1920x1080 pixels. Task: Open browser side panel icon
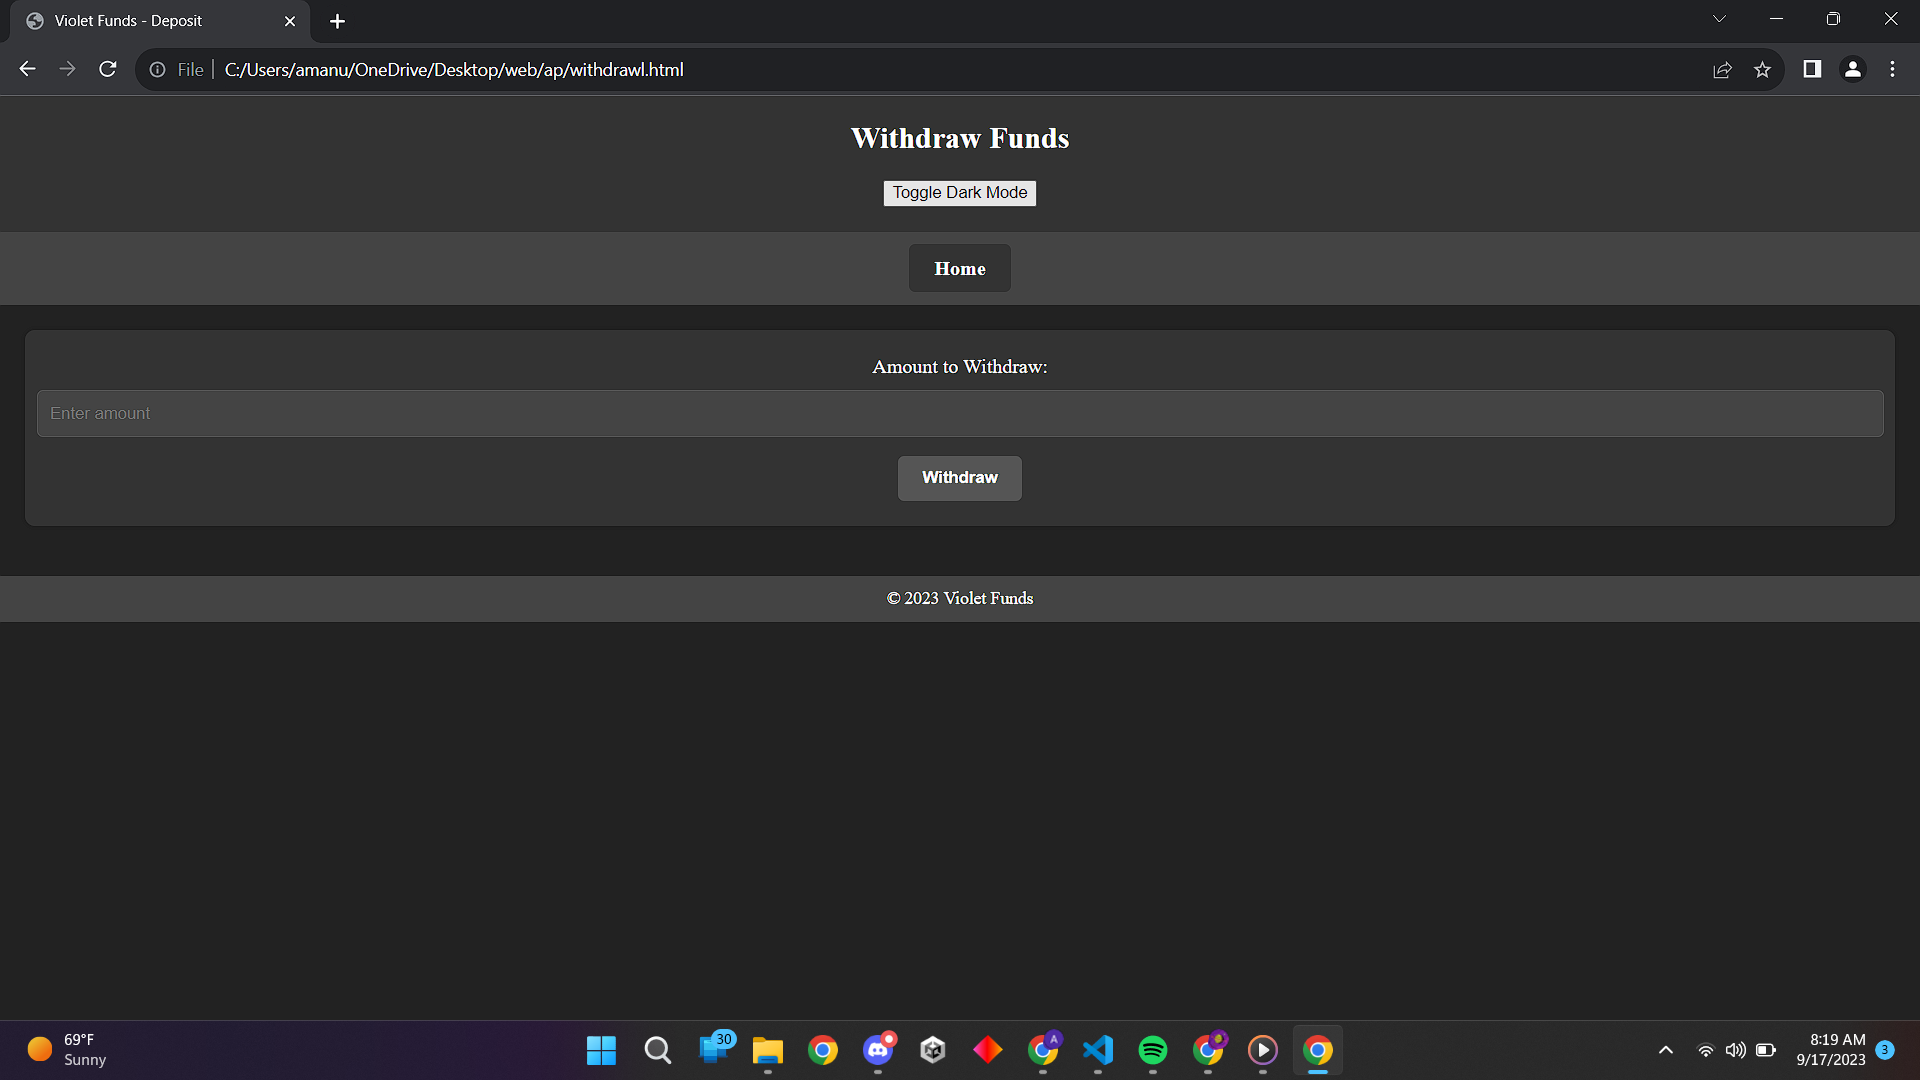1812,69
